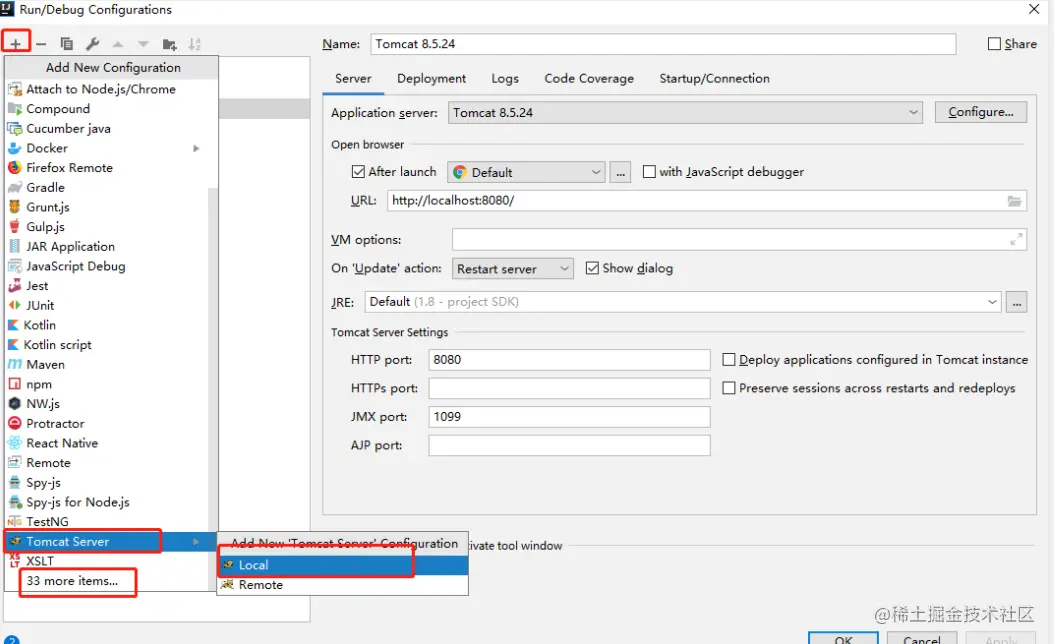Click the Cancel button
The height and width of the screenshot is (644, 1054).
tap(922, 639)
